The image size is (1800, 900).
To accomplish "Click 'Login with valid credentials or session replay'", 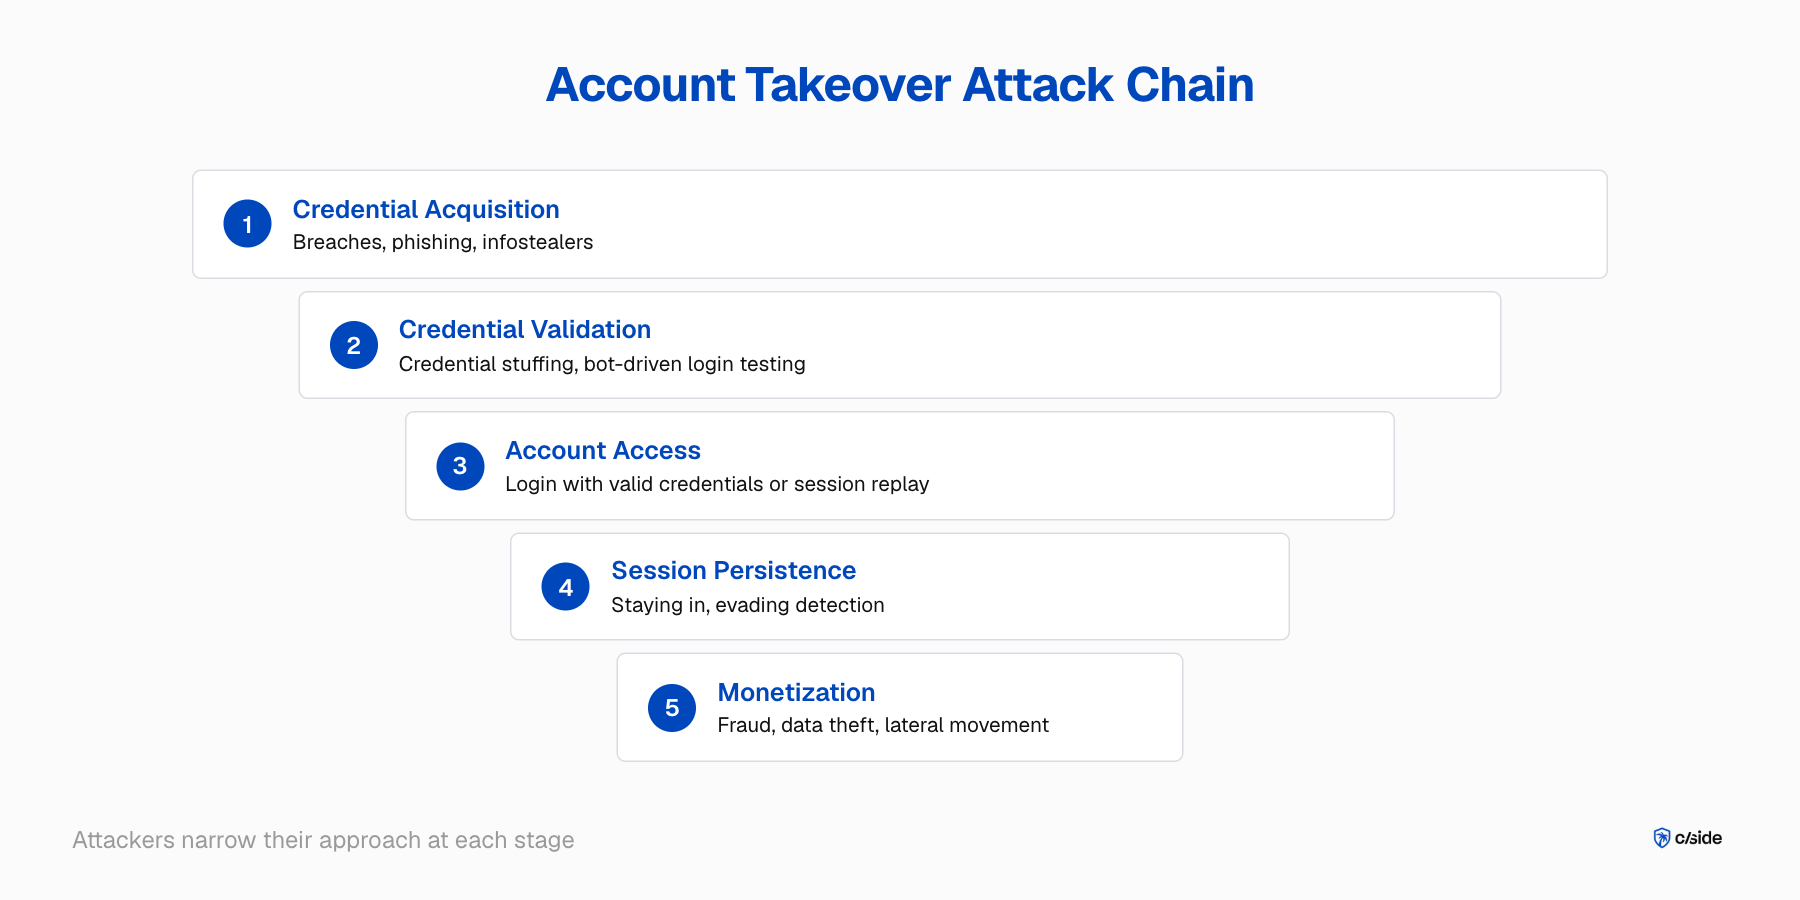I will (x=717, y=484).
